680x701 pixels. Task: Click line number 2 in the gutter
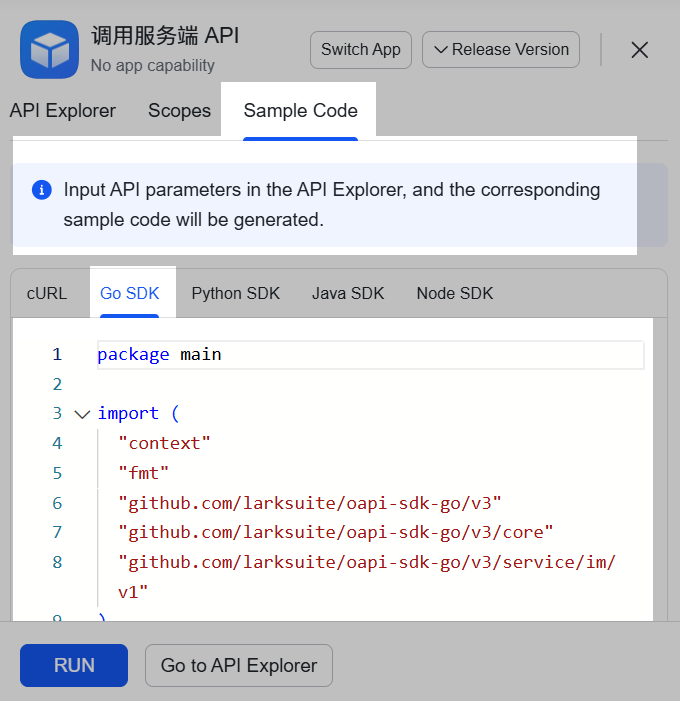57,384
